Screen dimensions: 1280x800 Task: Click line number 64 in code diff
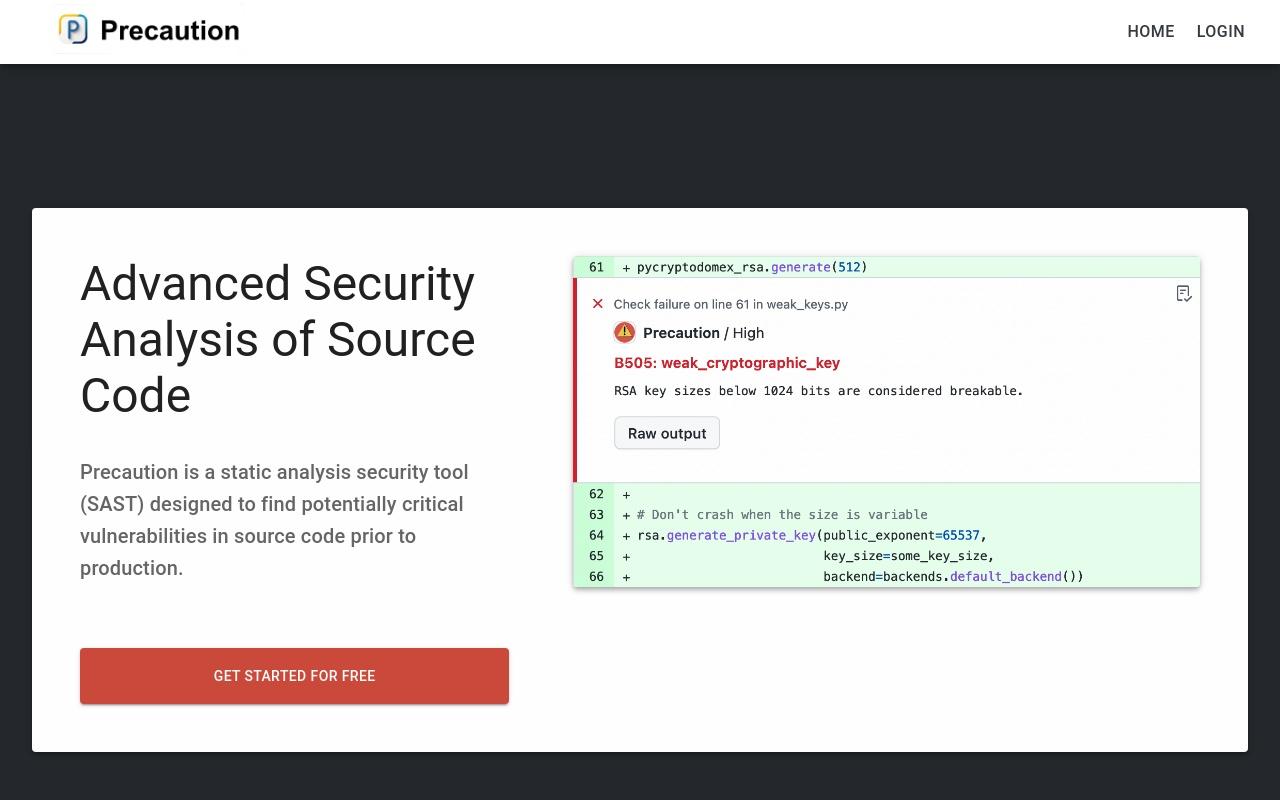pos(596,535)
